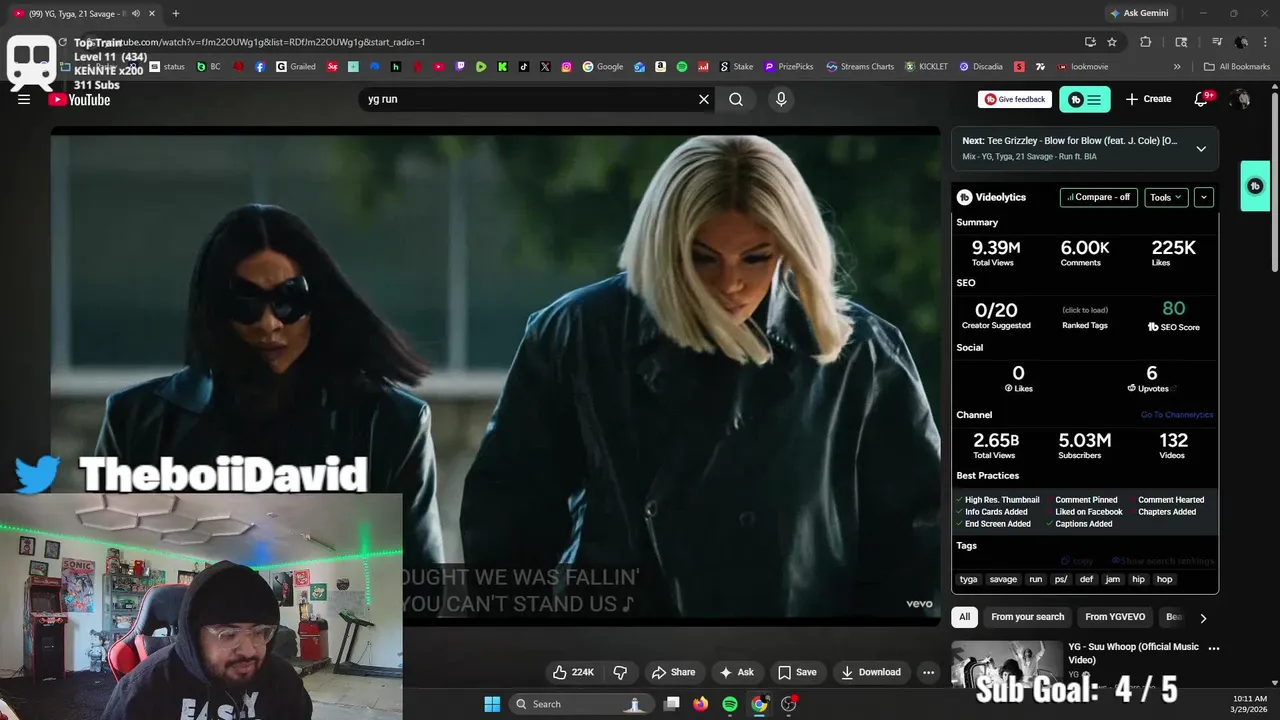Open the lookmovie bookmark
The height and width of the screenshot is (720, 1280).
[1082, 67]
